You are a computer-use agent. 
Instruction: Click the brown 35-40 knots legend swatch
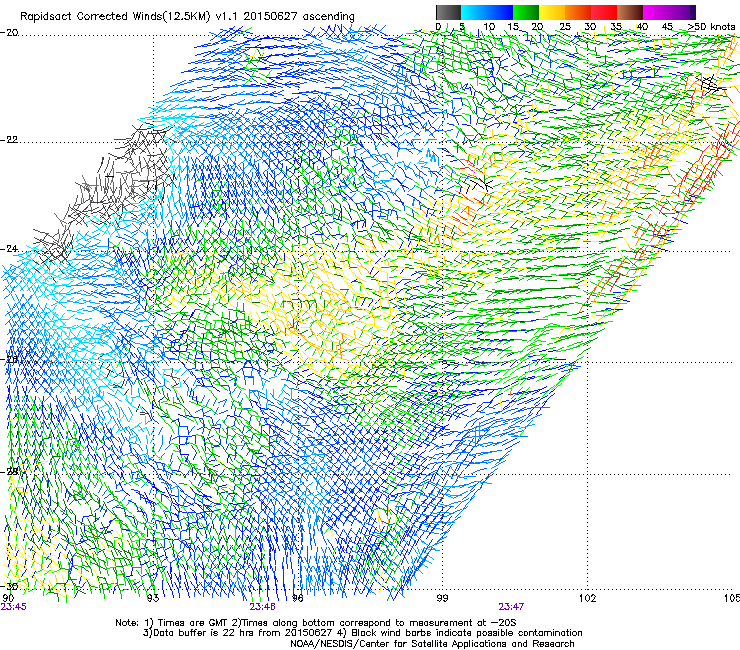tap(630, 12)
